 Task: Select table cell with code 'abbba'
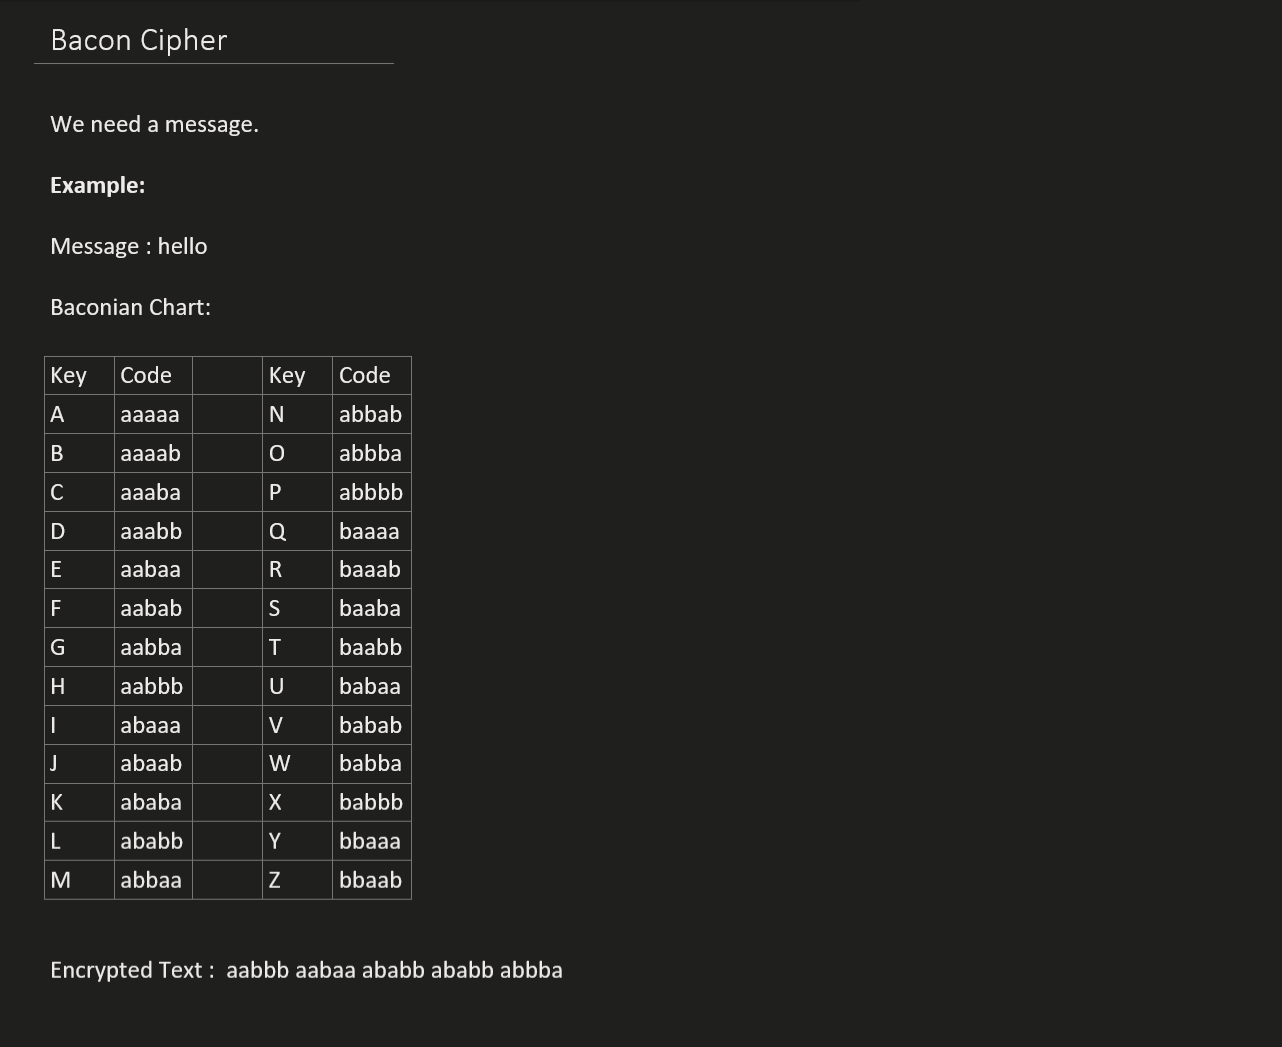[x=372, y=453]
